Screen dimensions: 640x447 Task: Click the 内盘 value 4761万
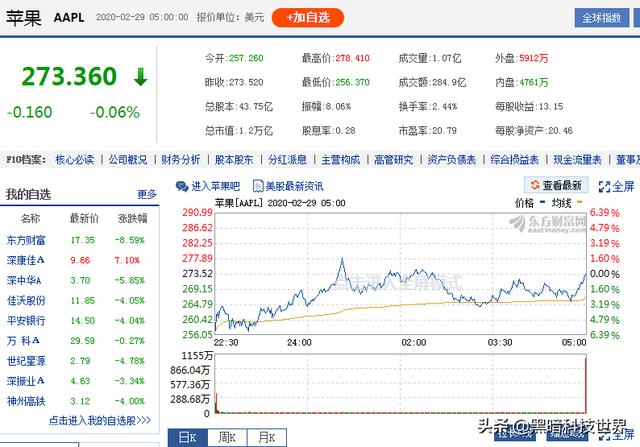click(x=533, y=82)
